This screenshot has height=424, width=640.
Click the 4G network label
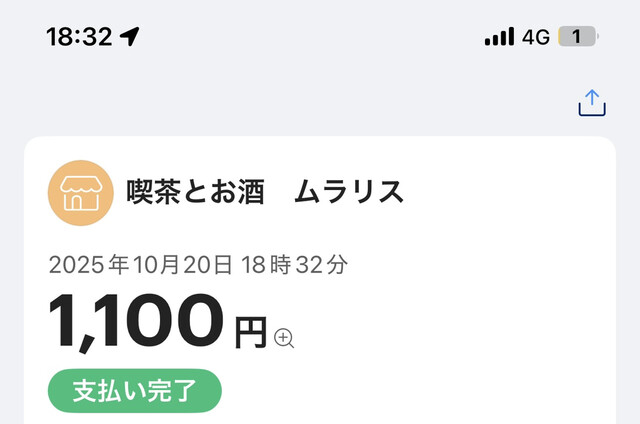point(537,38)
